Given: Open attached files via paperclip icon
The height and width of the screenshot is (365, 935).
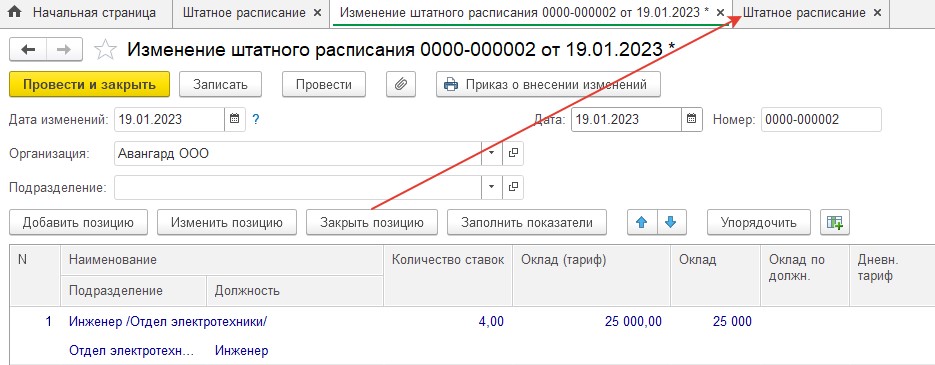Looking at the screenshot, I should coord(401,84).
